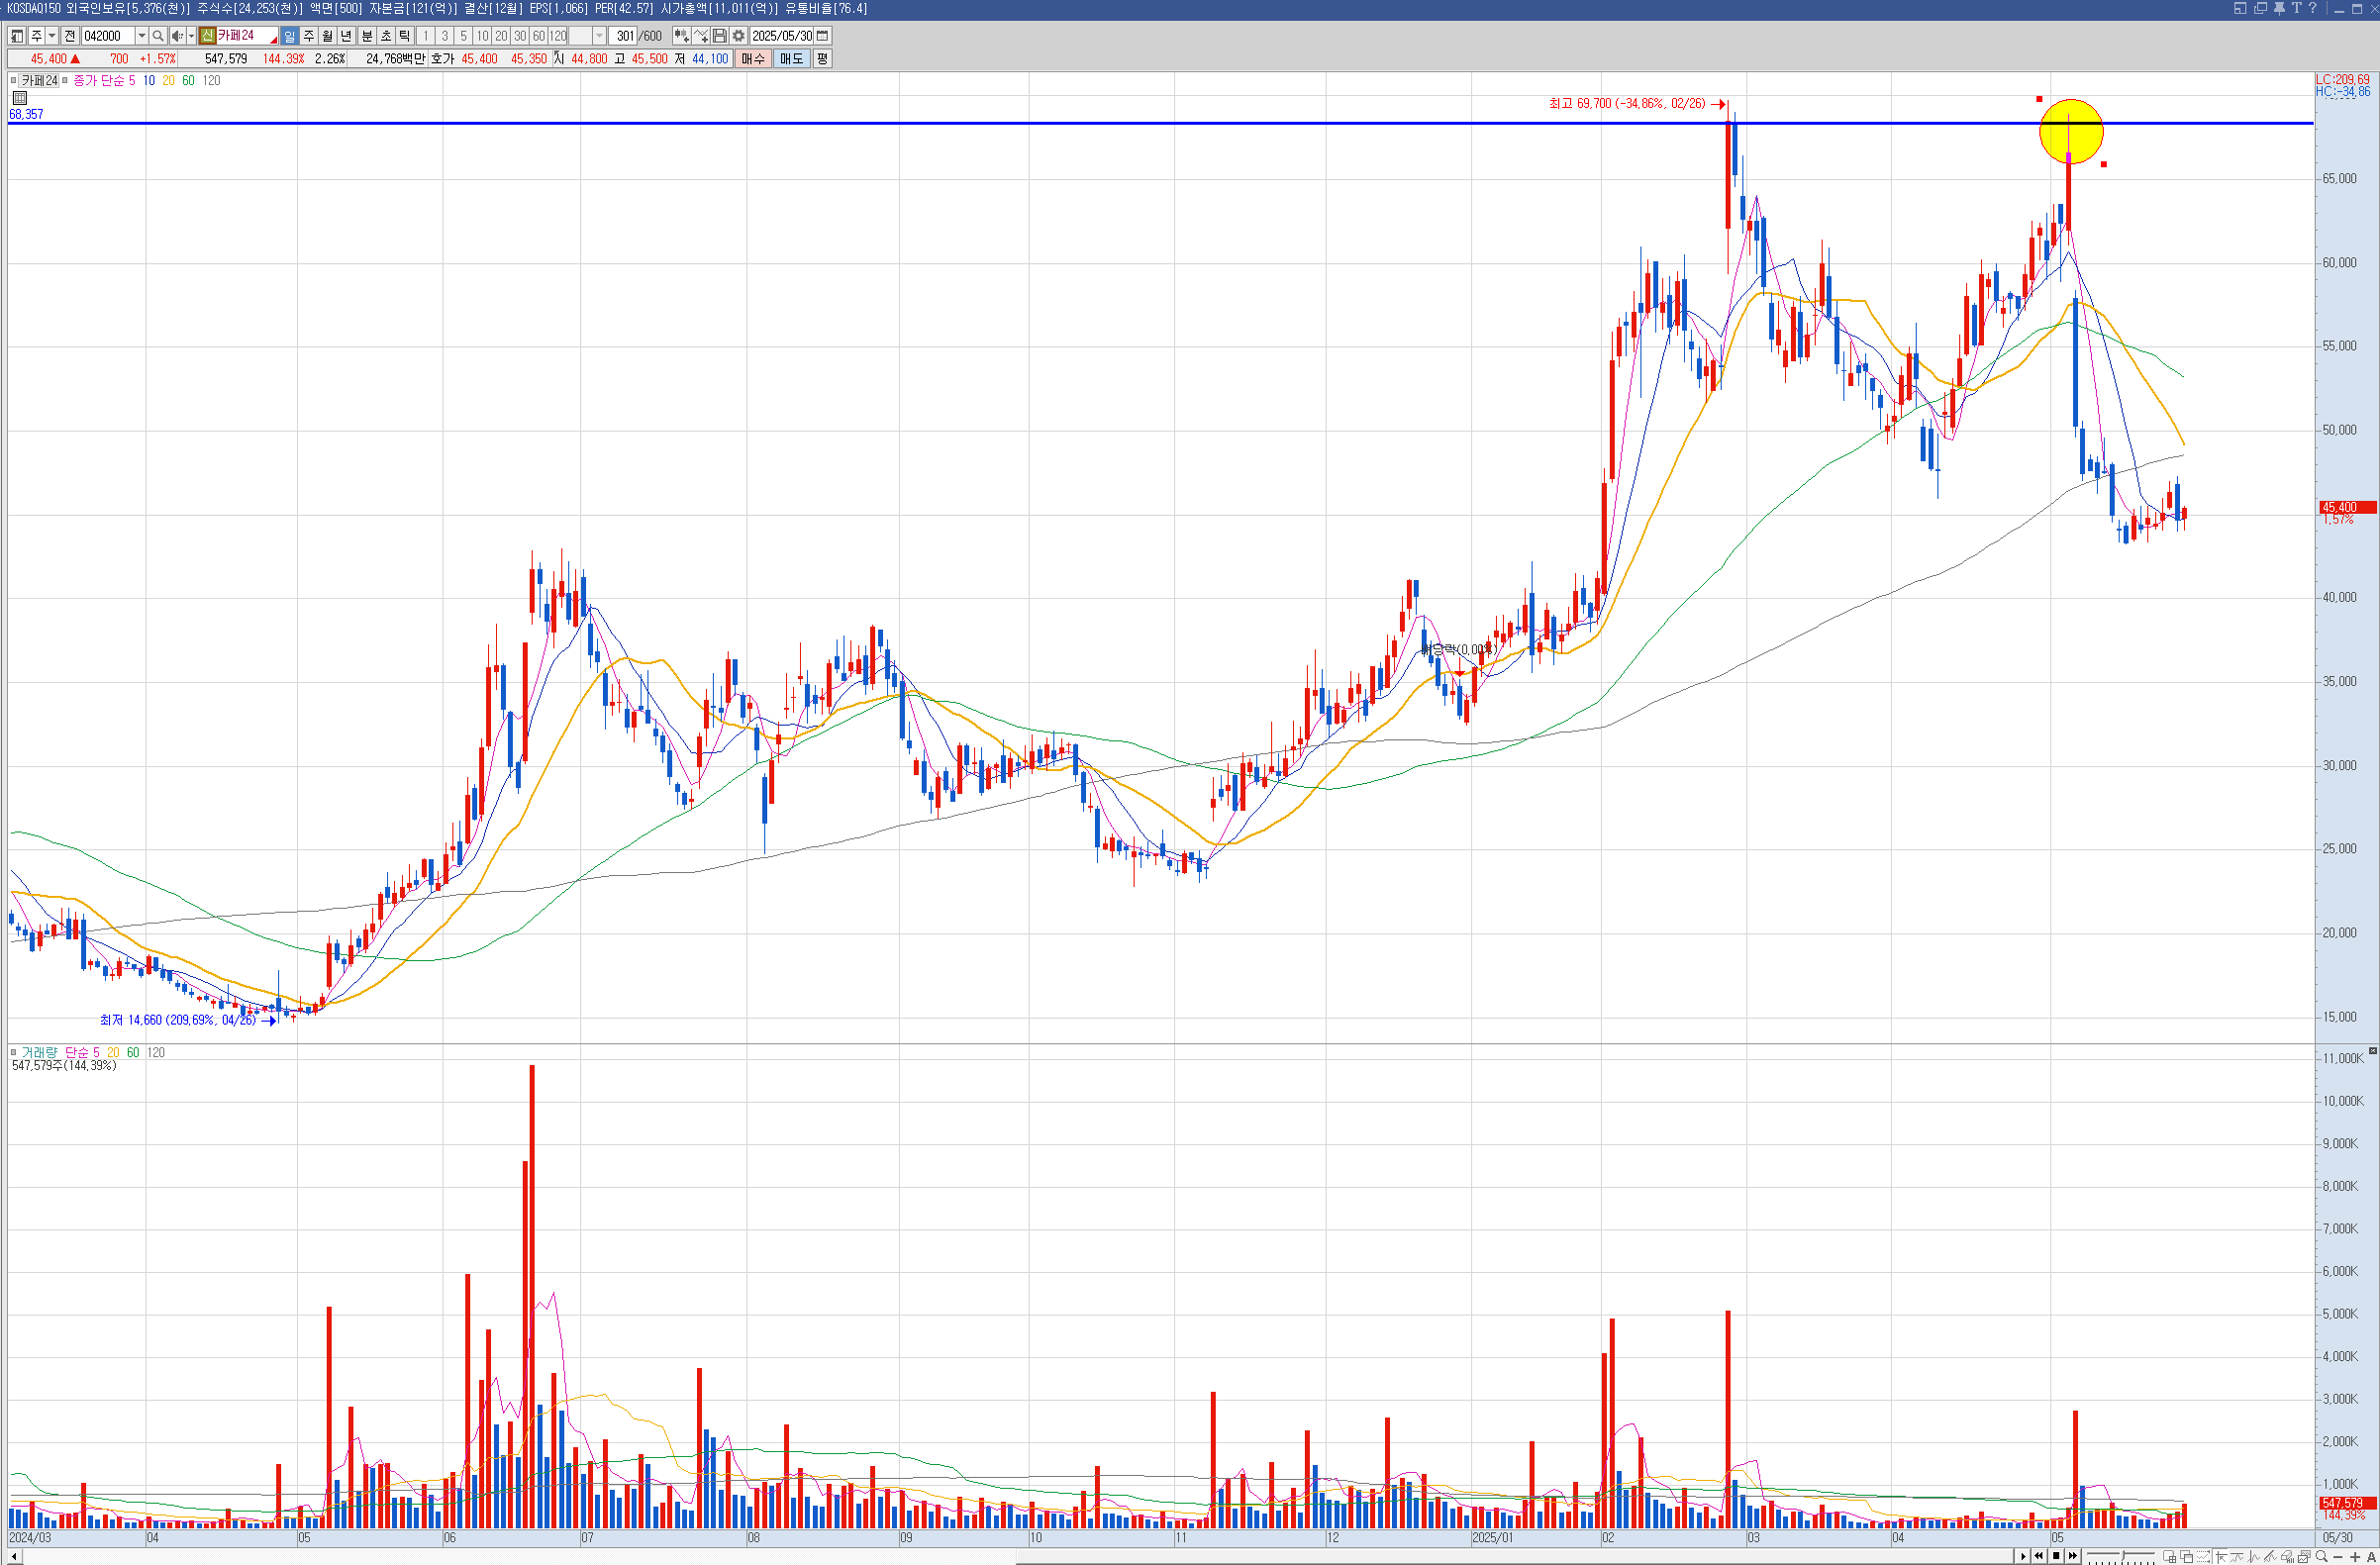Open the calendar date picker icon

(823, 36)
